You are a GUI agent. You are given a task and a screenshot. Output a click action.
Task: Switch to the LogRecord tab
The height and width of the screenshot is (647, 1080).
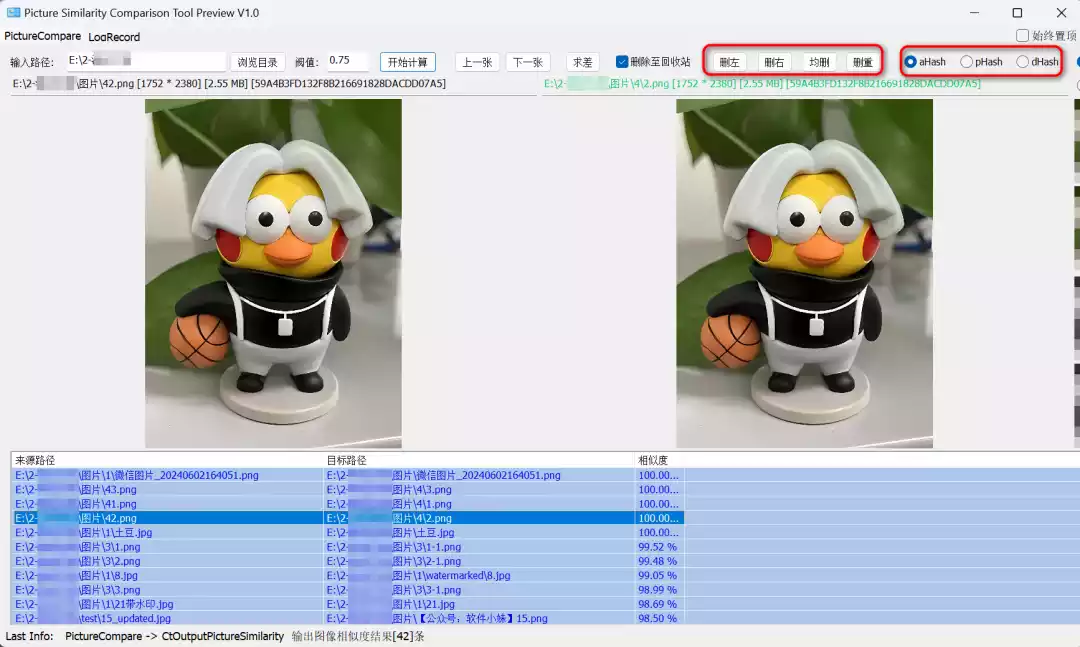(114, 37)
